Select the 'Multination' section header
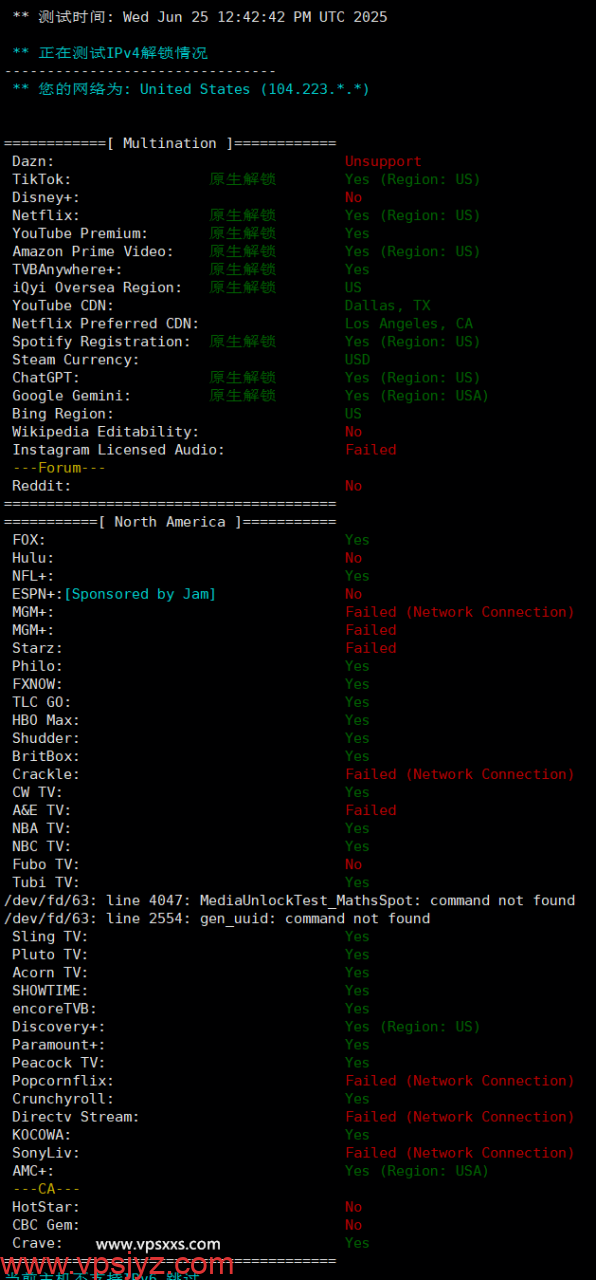Screen dimensions: 596x1280 click(x=170, y=143)
